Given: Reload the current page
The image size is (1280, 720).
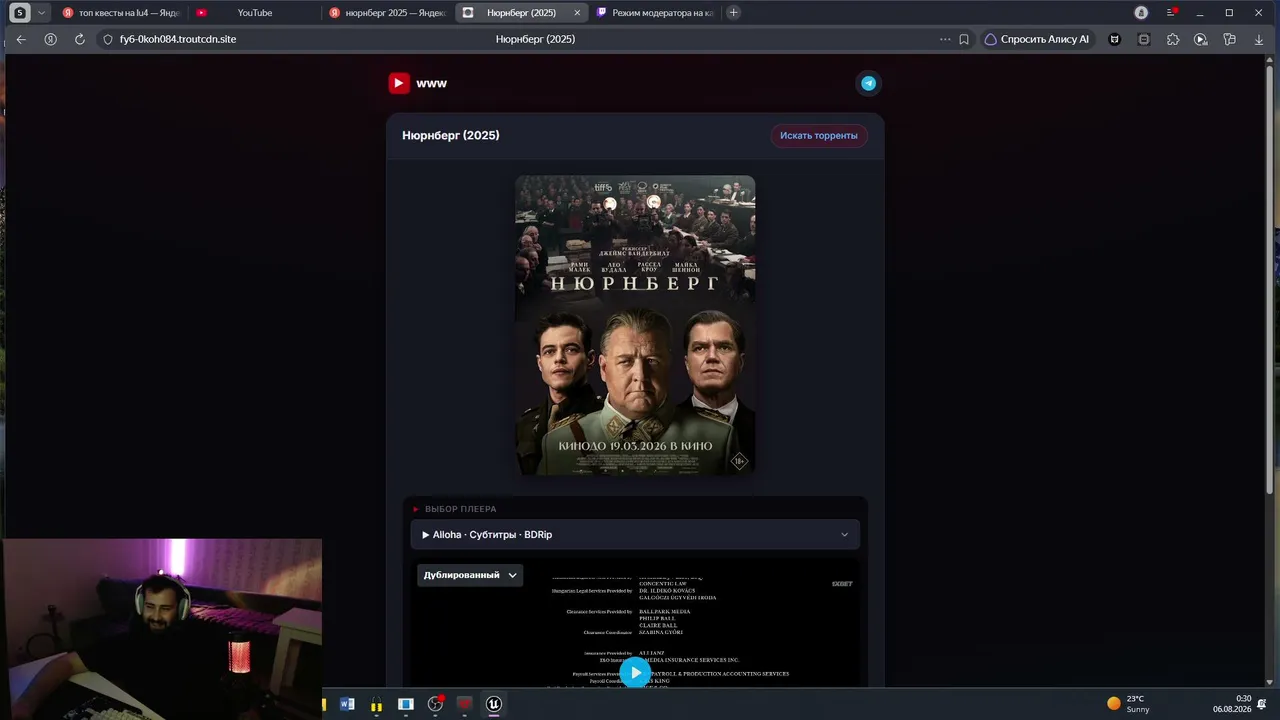Looking at the screenshot, I should pyautogui.click(x=79, y=39).
